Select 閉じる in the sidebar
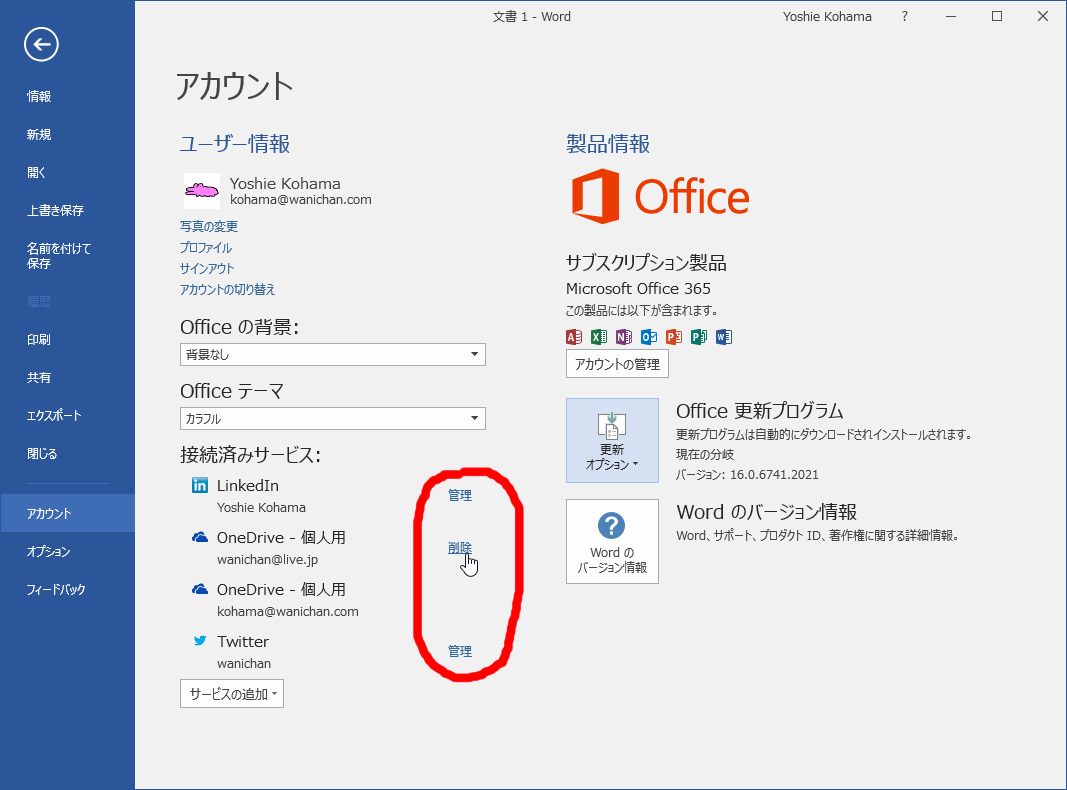Screen dimensions: 1067x790 pyautogui.click(x=42, y=454)
